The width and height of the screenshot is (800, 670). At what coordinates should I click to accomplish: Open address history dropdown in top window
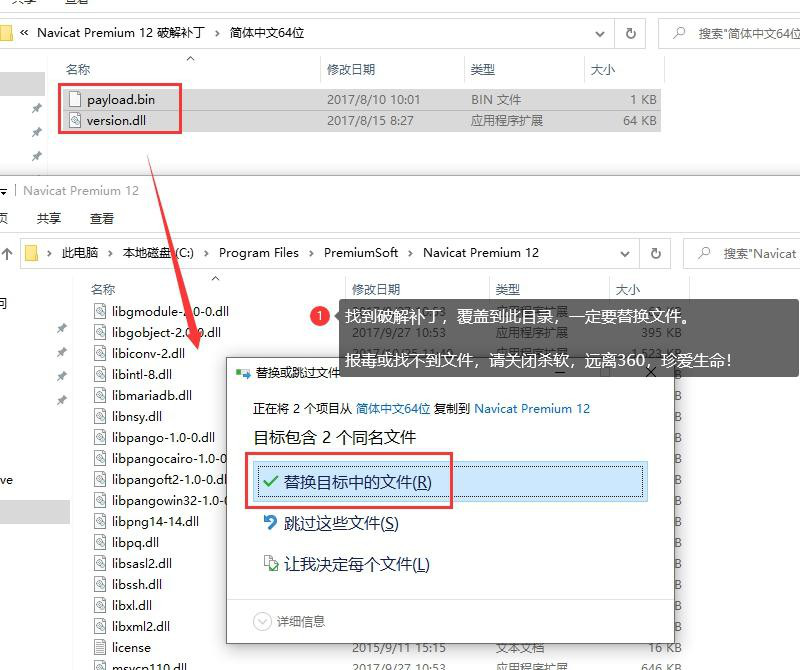coord(600,34)
